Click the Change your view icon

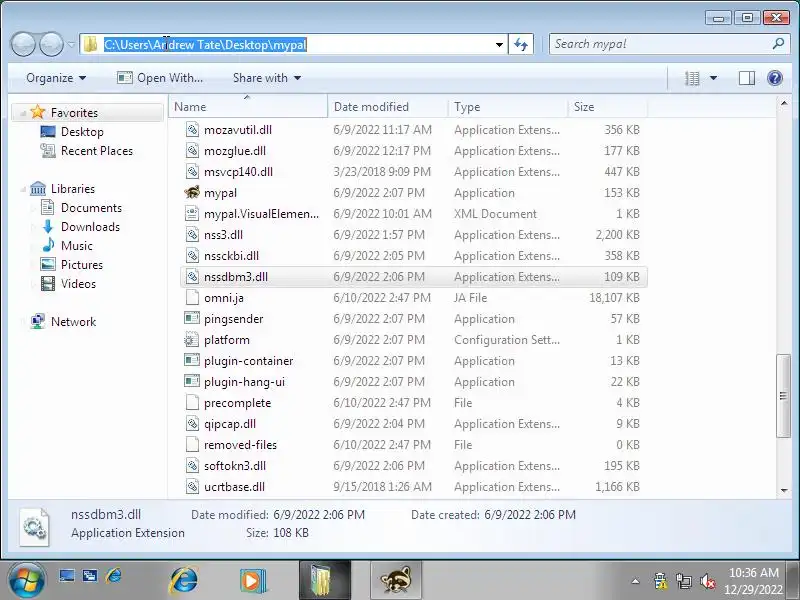click(692, 78)
